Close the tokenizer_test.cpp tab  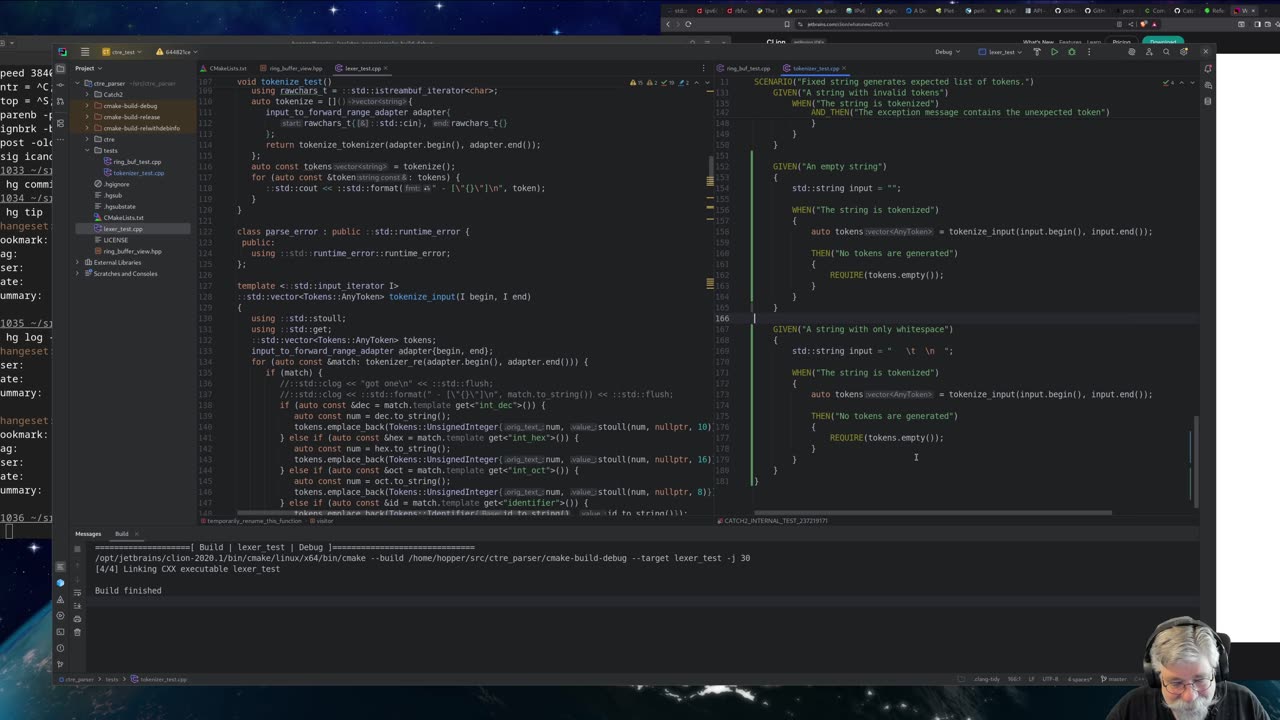[x=844, y=68]
